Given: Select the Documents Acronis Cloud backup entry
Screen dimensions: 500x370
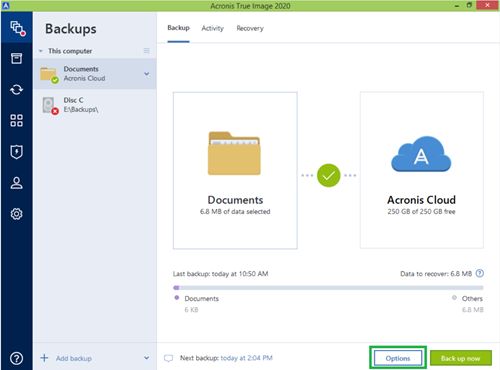Looking at the screenshot, I should (95, 74).
